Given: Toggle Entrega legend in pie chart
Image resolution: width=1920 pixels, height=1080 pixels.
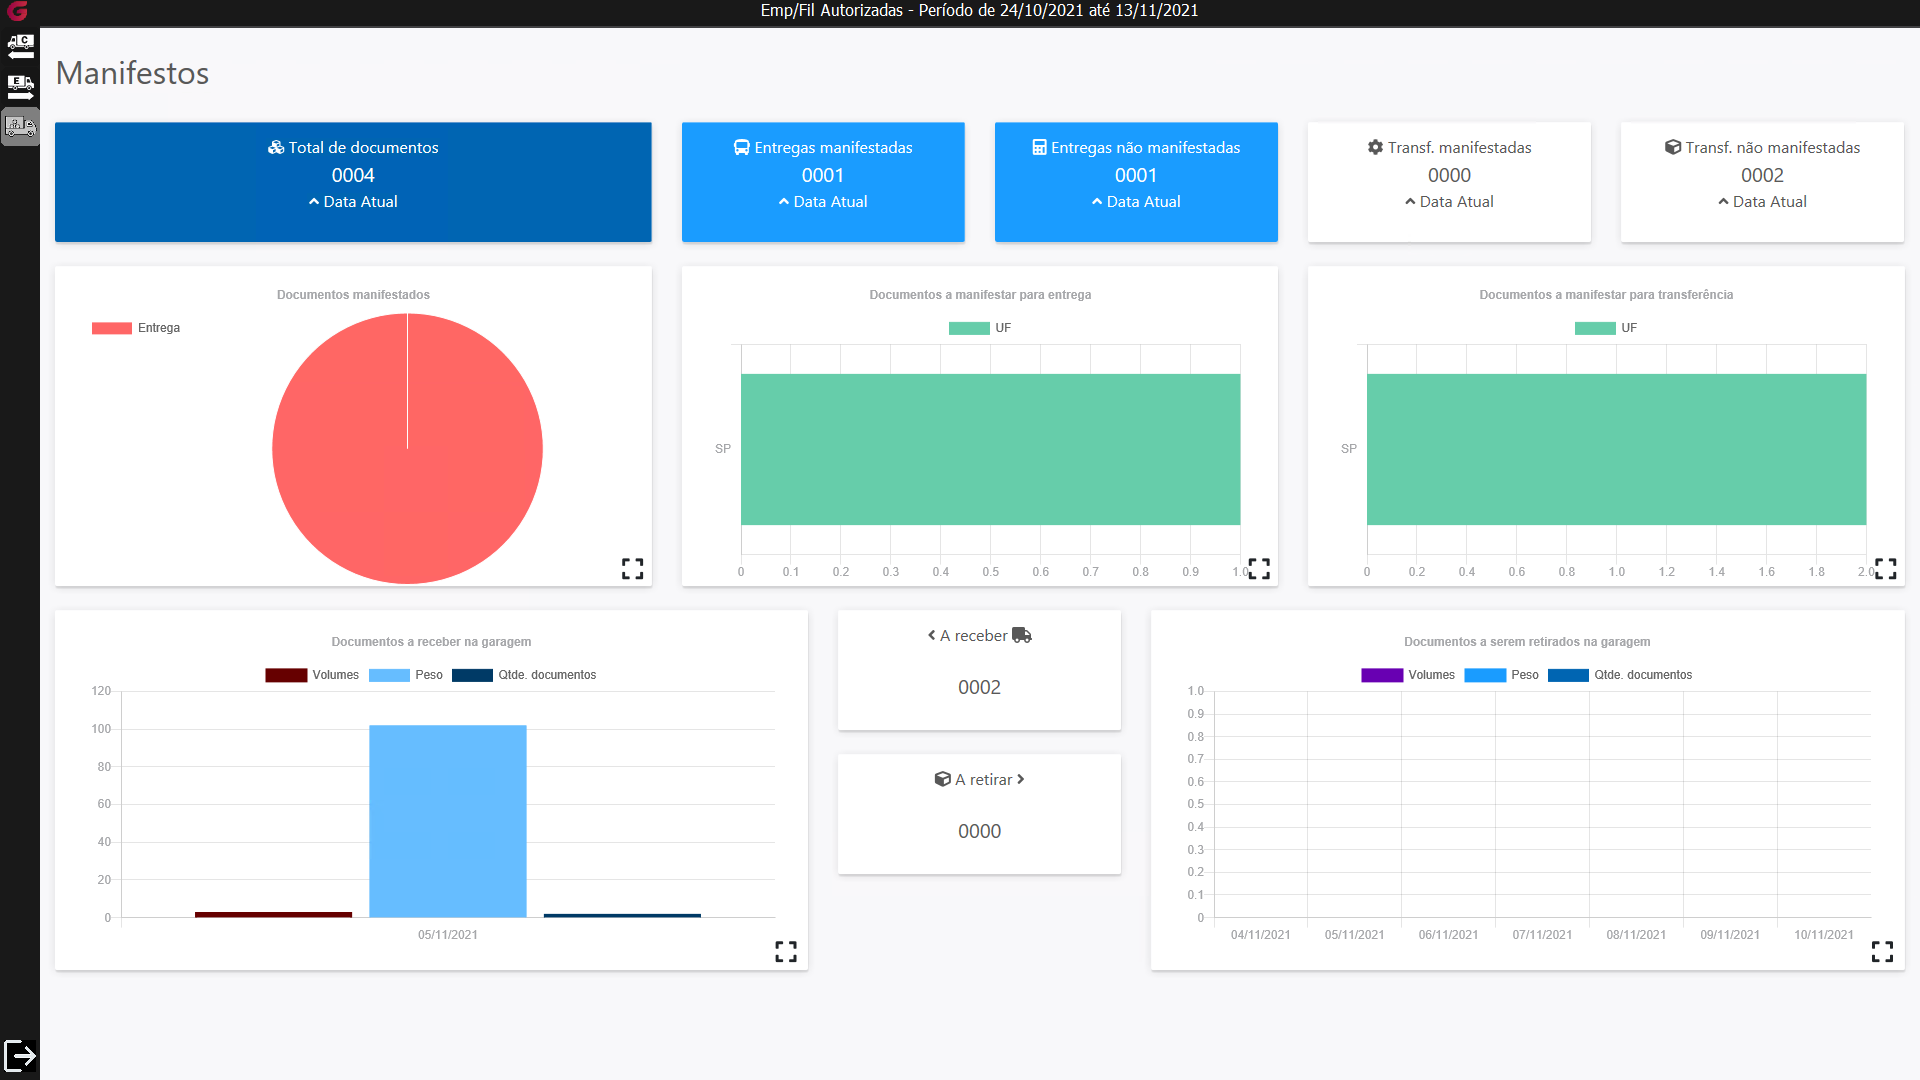Looking at the screenshot, I should (136, 328).
